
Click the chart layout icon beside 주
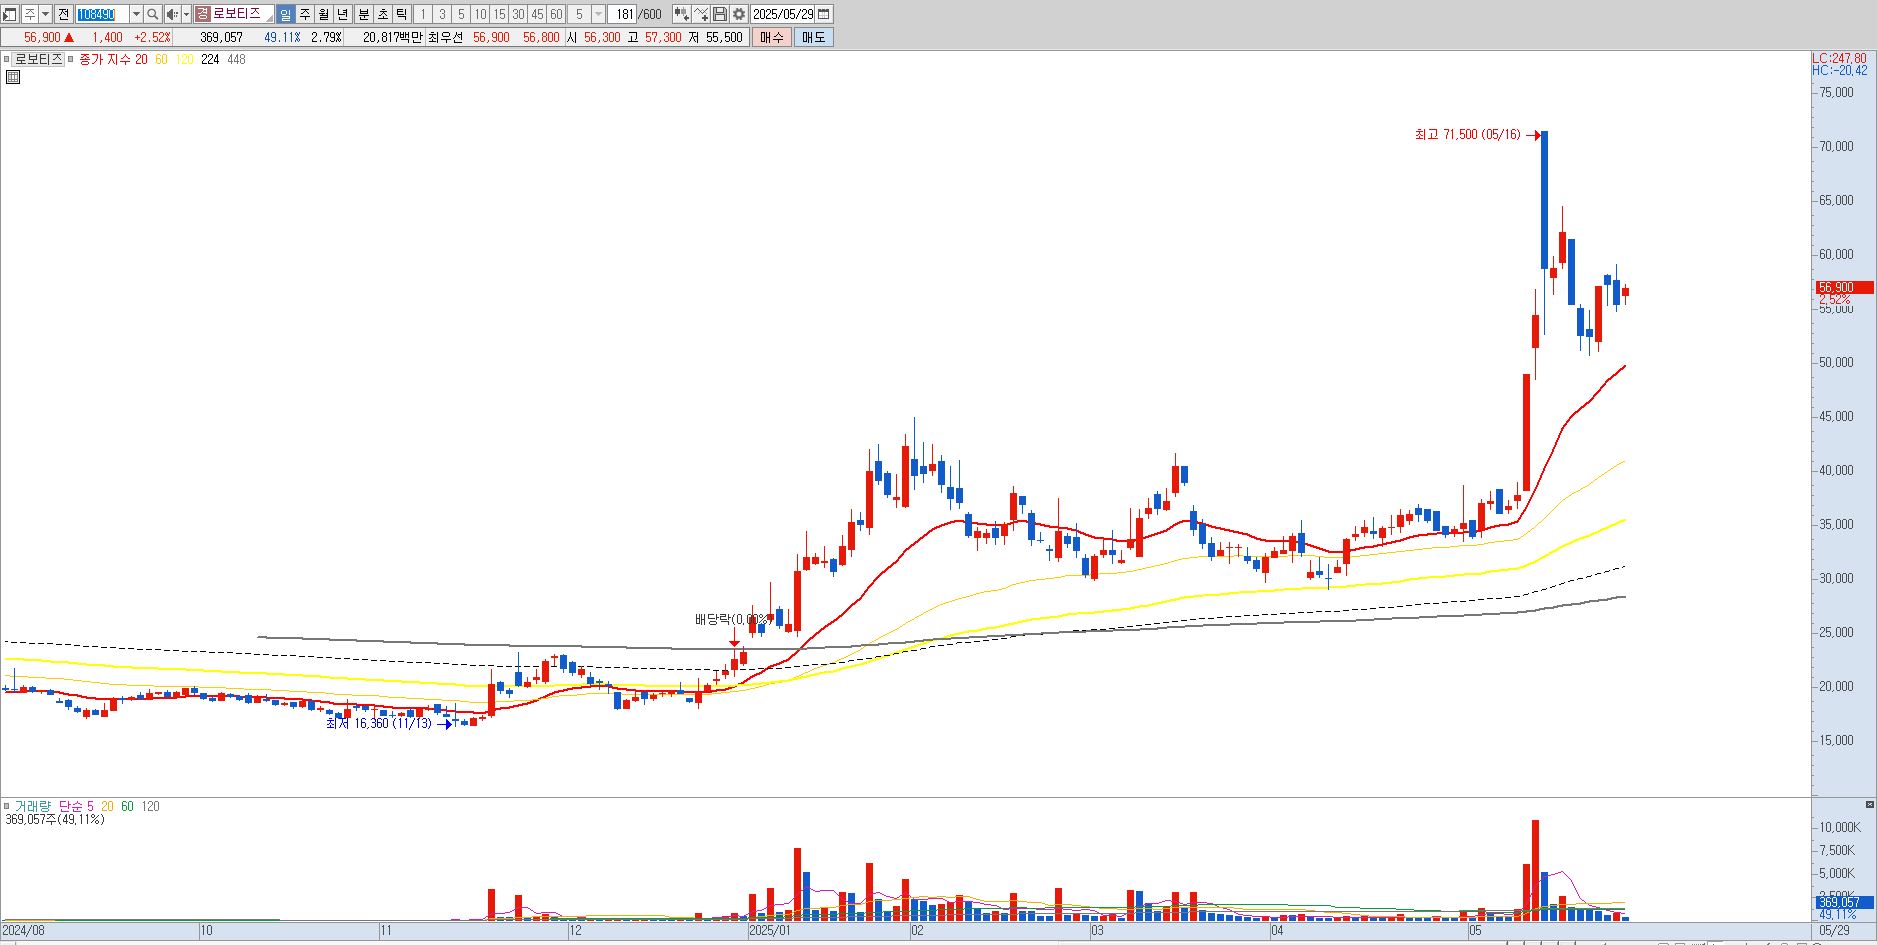point(10,14)
